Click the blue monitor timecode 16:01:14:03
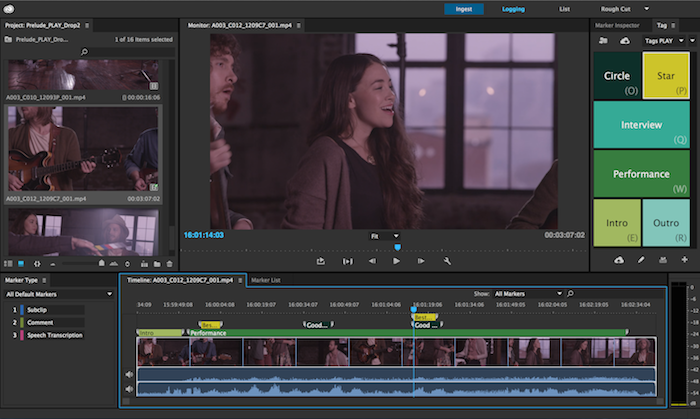This screenshot has width=700, height=419. [204, 235]
